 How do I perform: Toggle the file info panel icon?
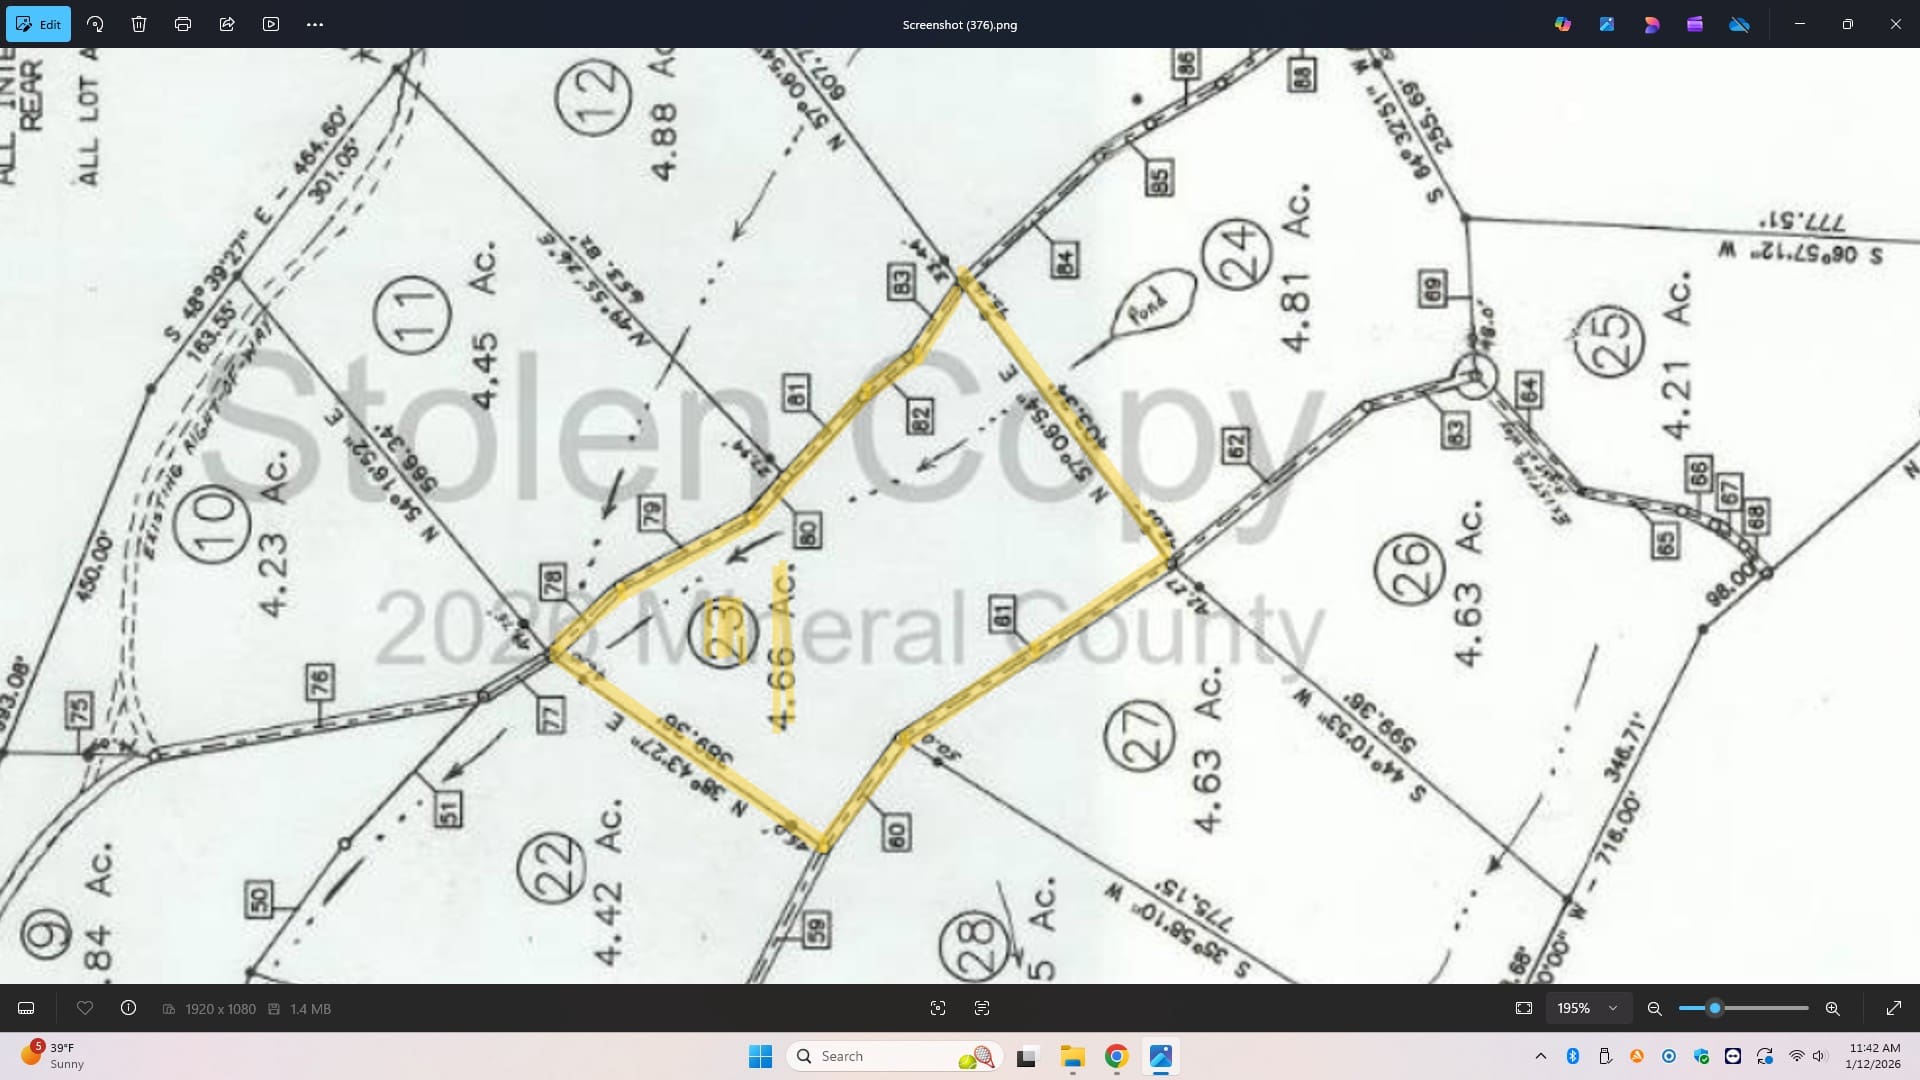point(128,1008)
